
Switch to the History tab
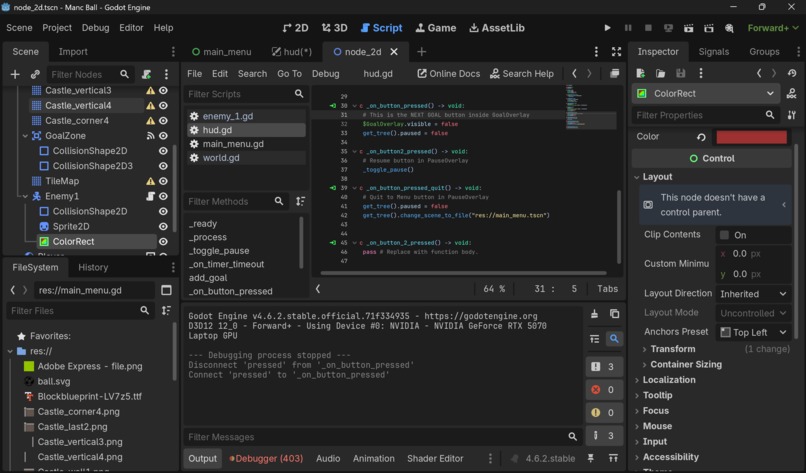coord(93,267)
